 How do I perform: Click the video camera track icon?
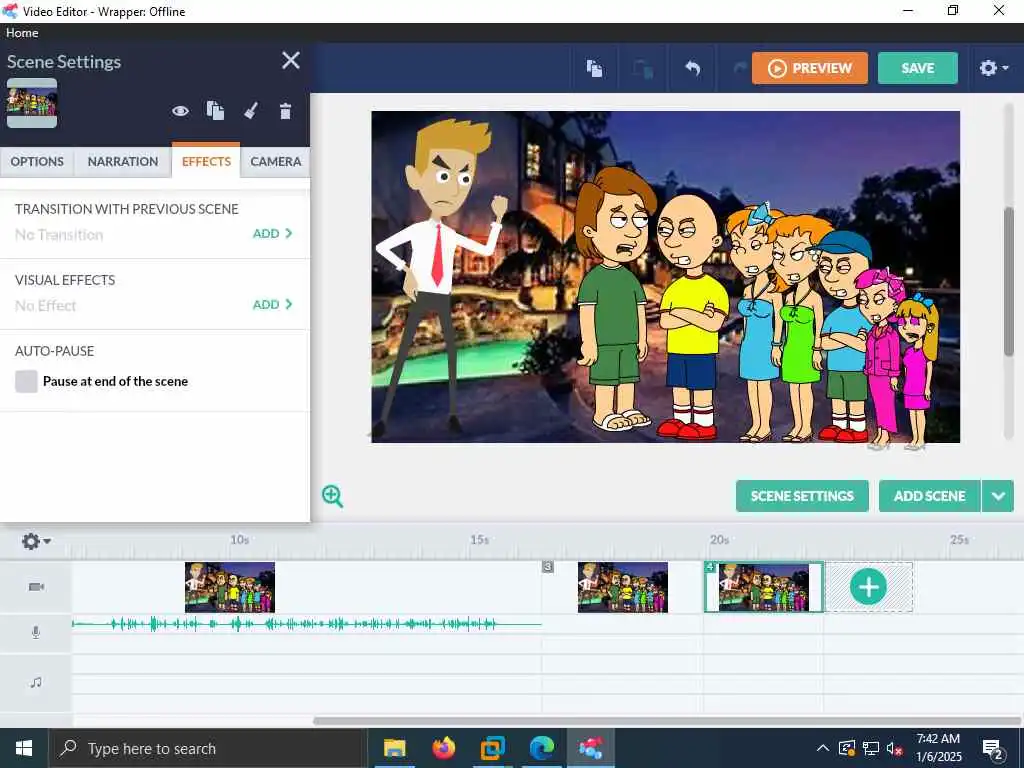(x=37, y=586)
